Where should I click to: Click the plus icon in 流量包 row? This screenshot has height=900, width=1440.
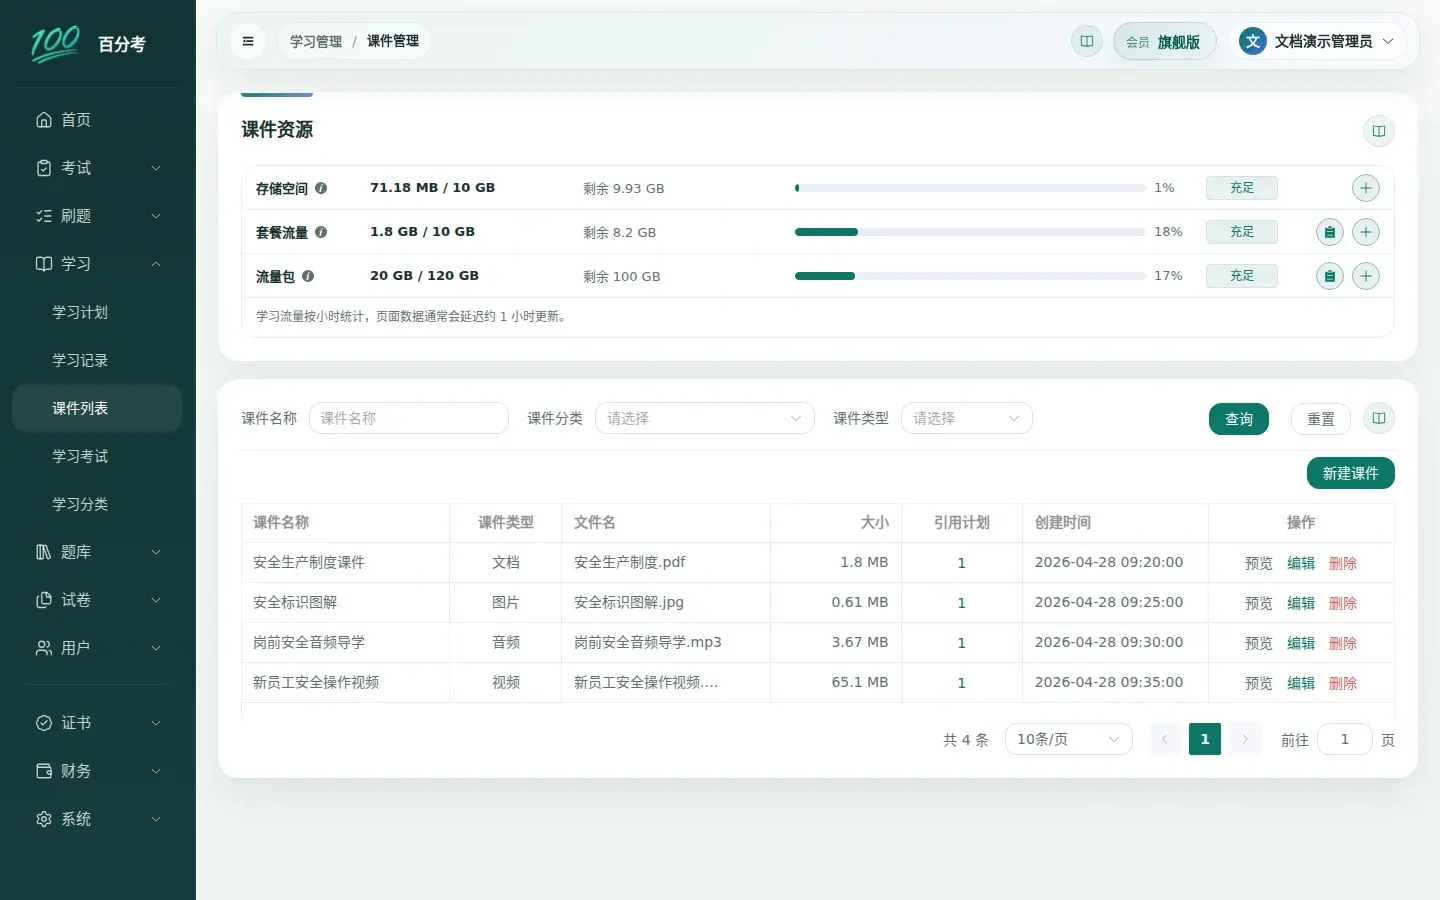tap(1366, 276)
